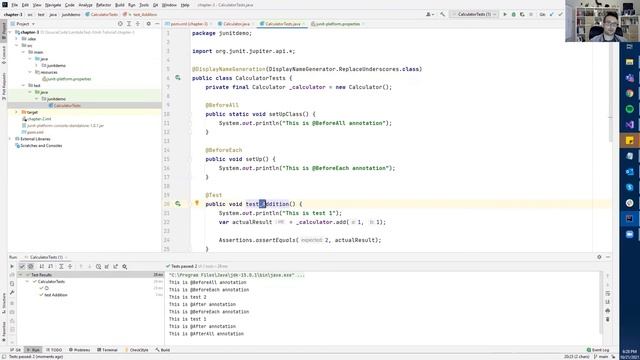Open Run panel settings gear icon
This screenshot has height=360, width=640.
(x=599, y=257)
